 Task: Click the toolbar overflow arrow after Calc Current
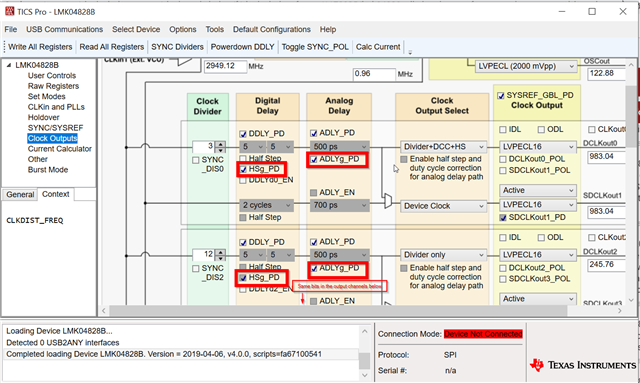[x=410, y=52]
